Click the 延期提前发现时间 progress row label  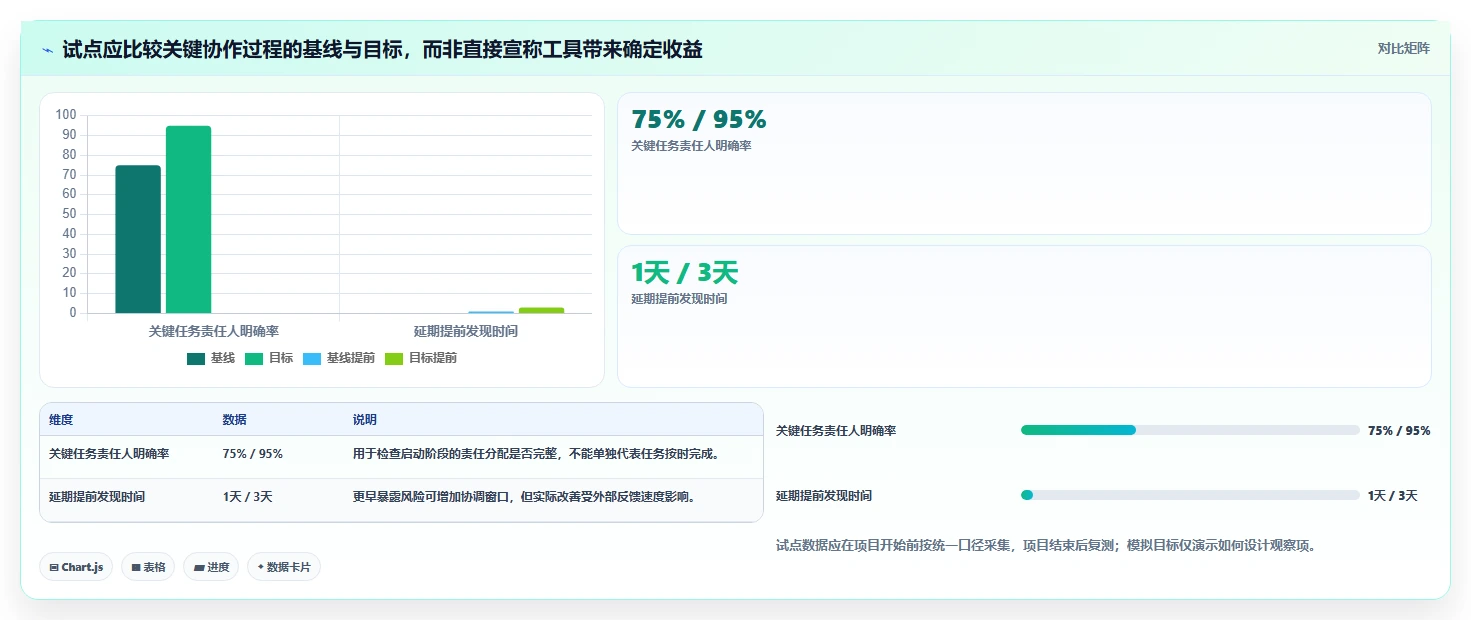(824, 496)
